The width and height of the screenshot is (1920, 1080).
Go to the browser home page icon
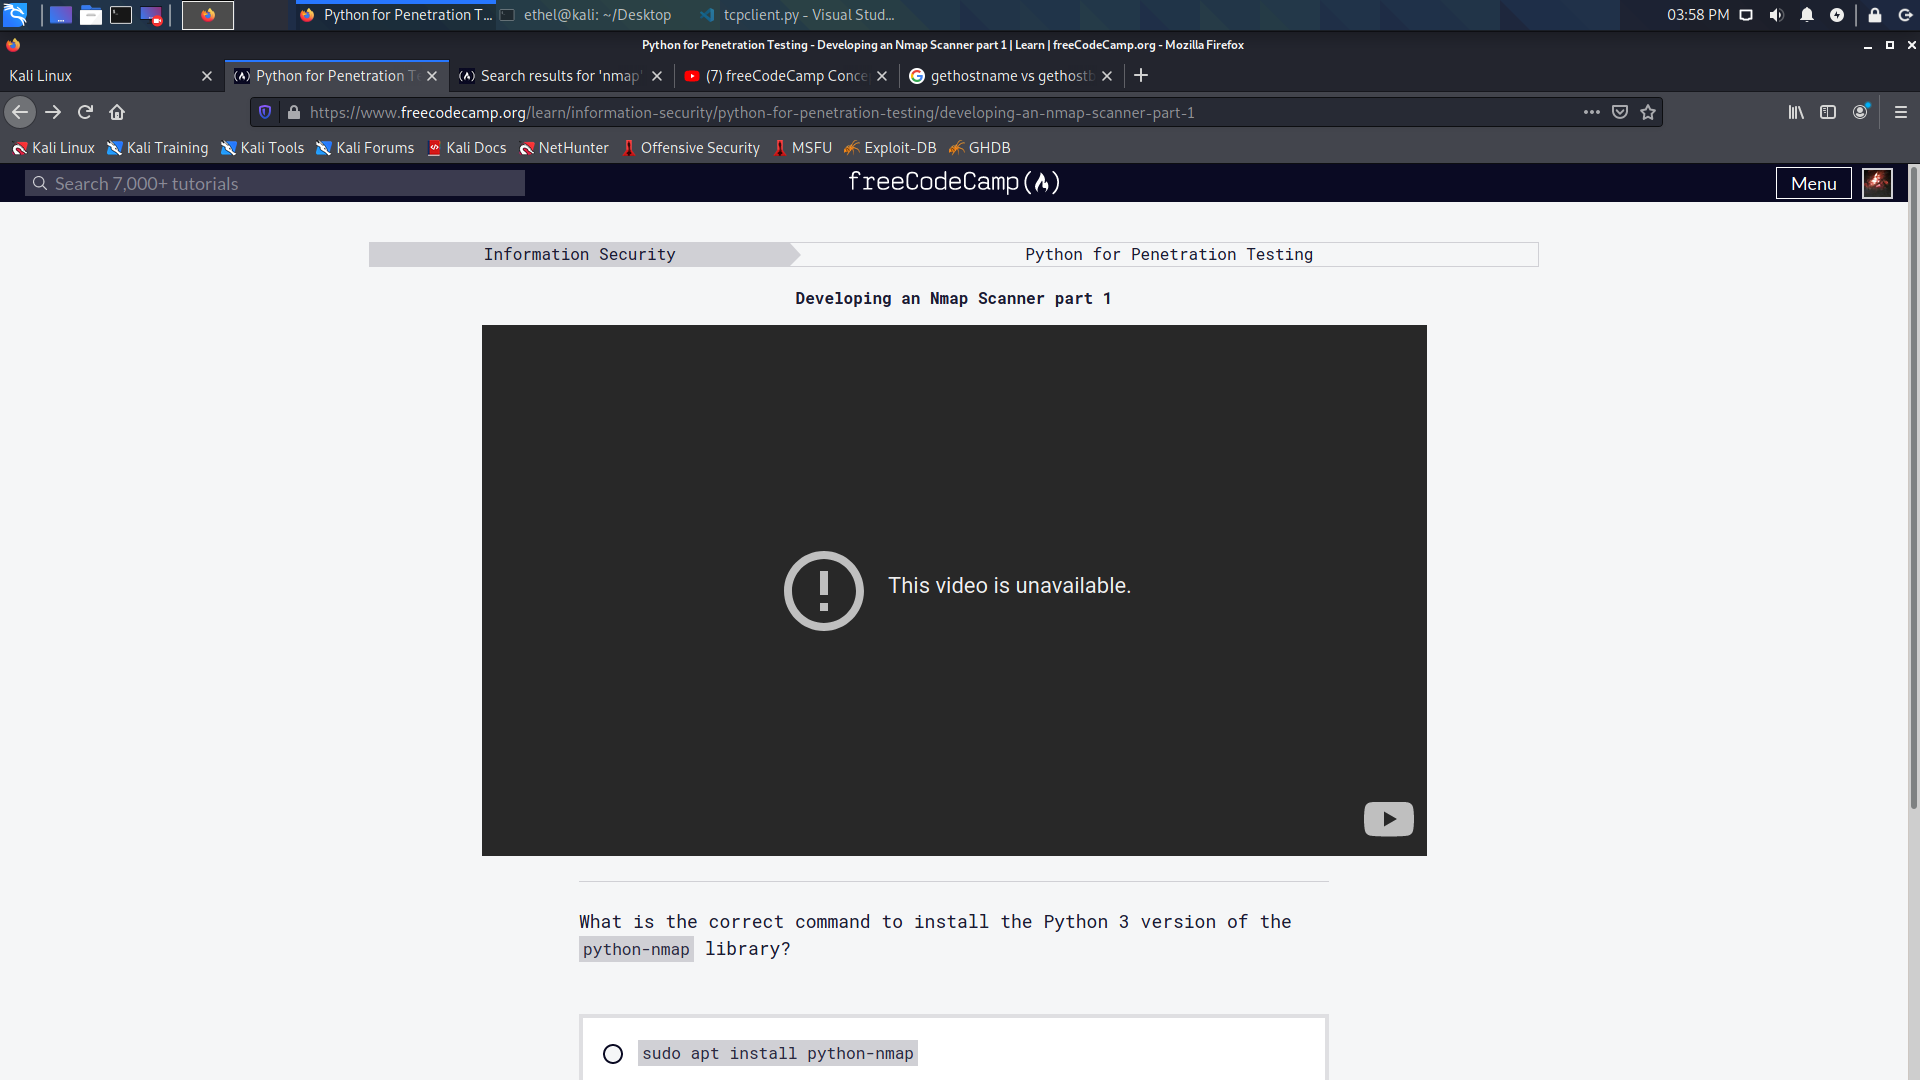pos(117,112)
